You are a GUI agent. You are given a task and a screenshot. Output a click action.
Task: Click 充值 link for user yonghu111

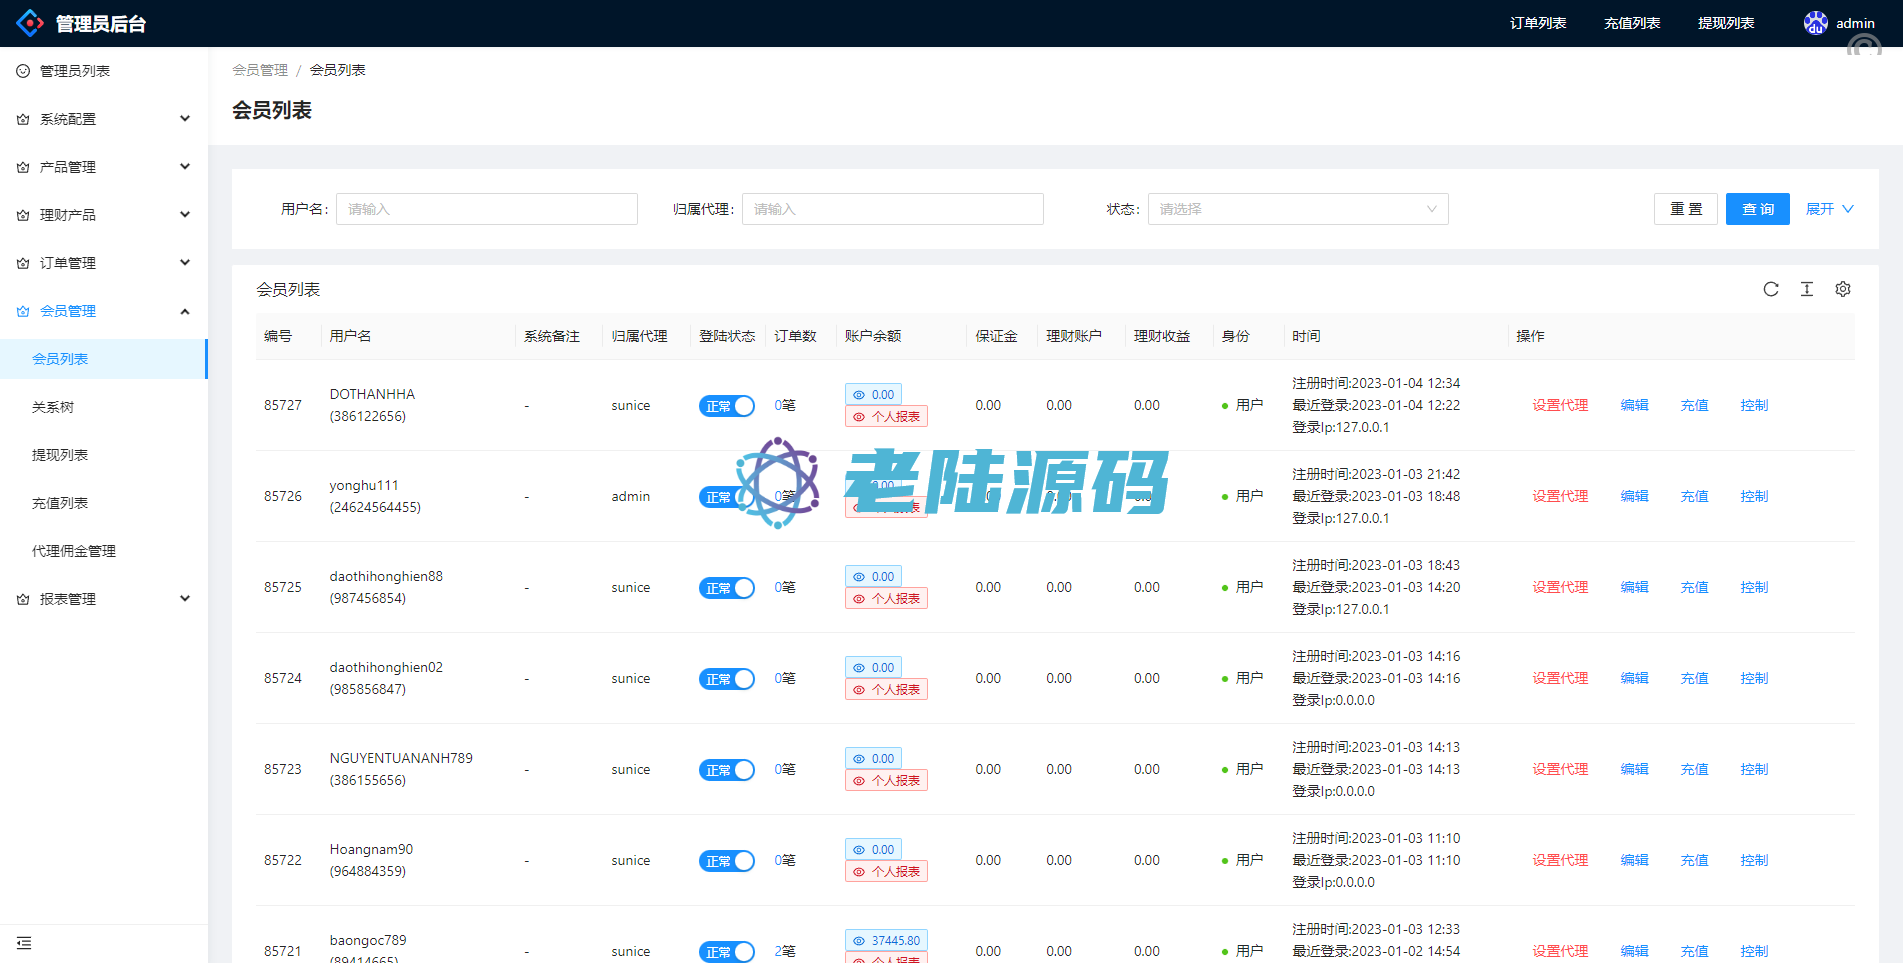(x=1694, y=496)
